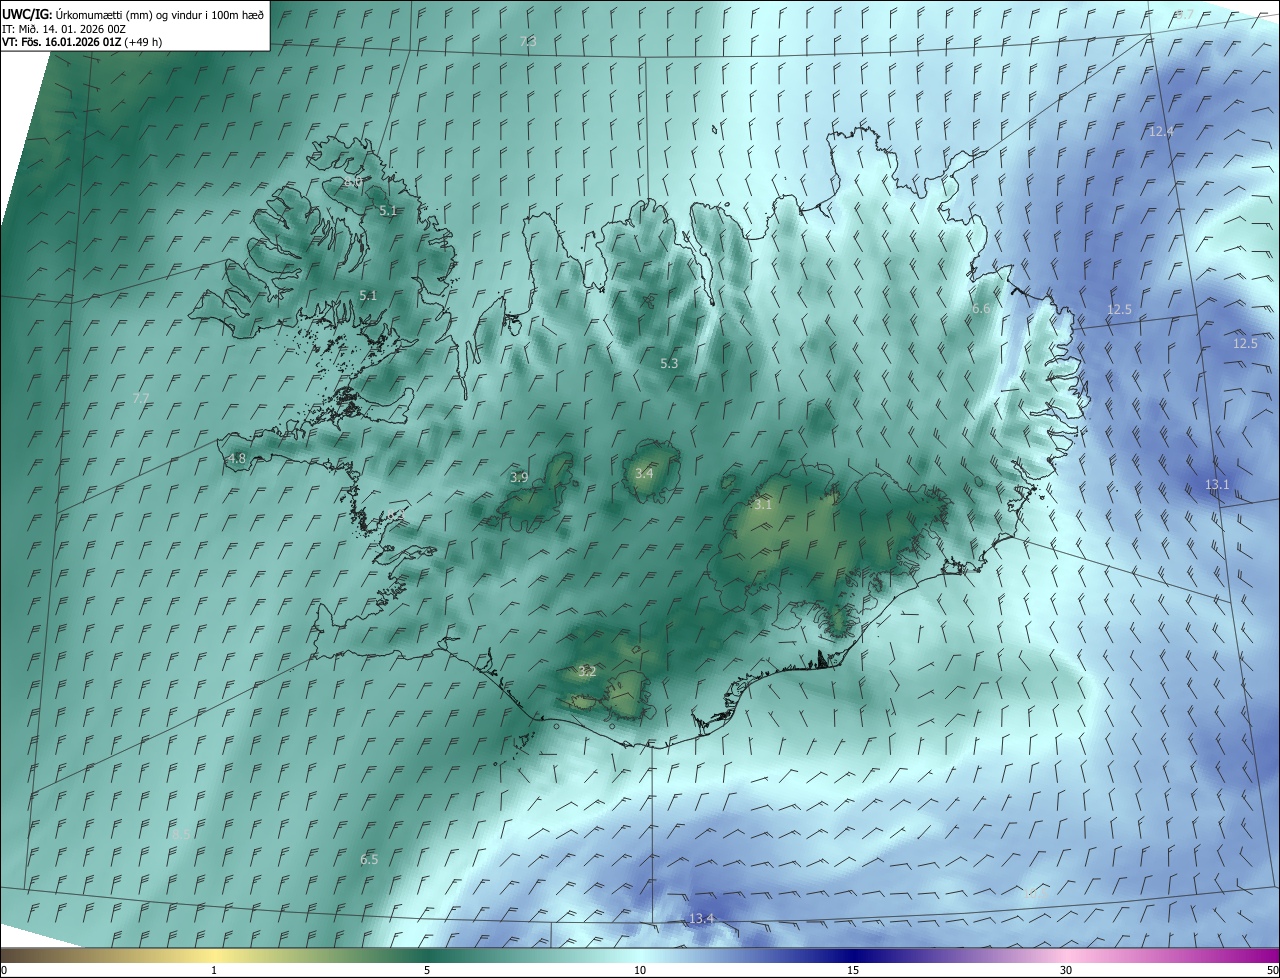Click the 1 tick on the colour scale

tap(214, 970)
